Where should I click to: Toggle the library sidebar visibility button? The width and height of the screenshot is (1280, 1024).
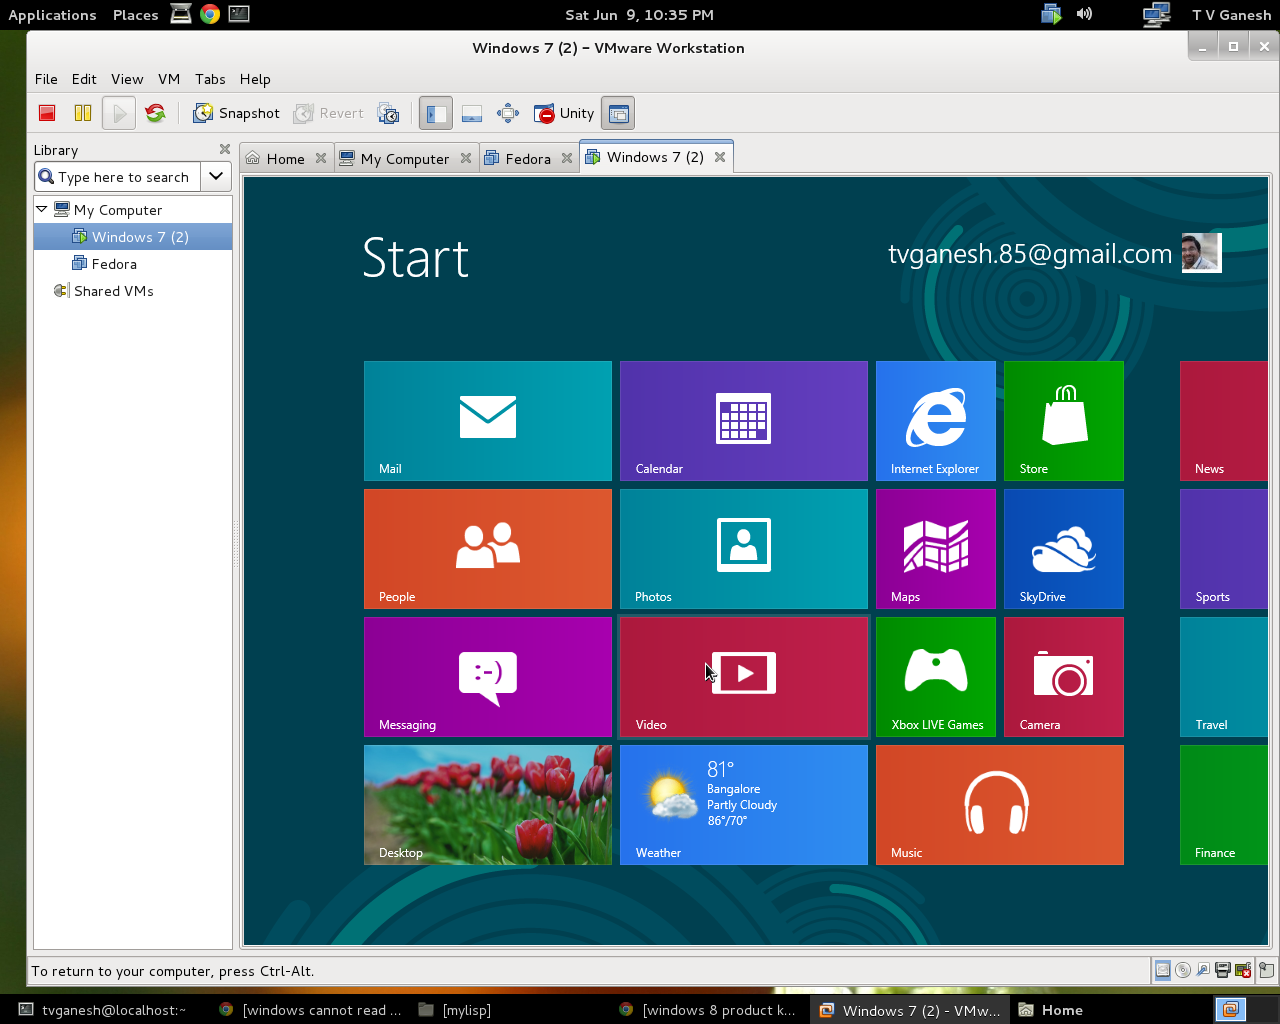coord(435,113)
